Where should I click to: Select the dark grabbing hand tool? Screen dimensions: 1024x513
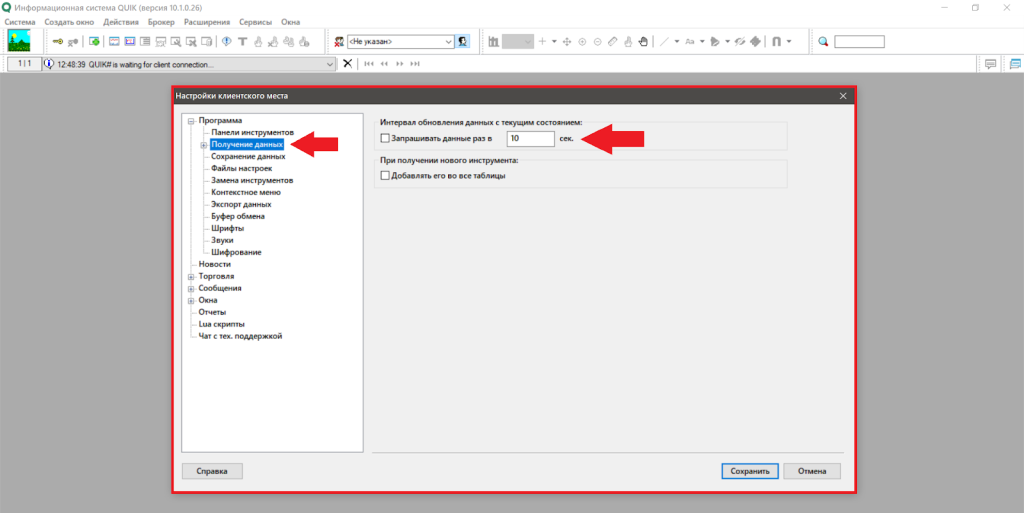643,42
